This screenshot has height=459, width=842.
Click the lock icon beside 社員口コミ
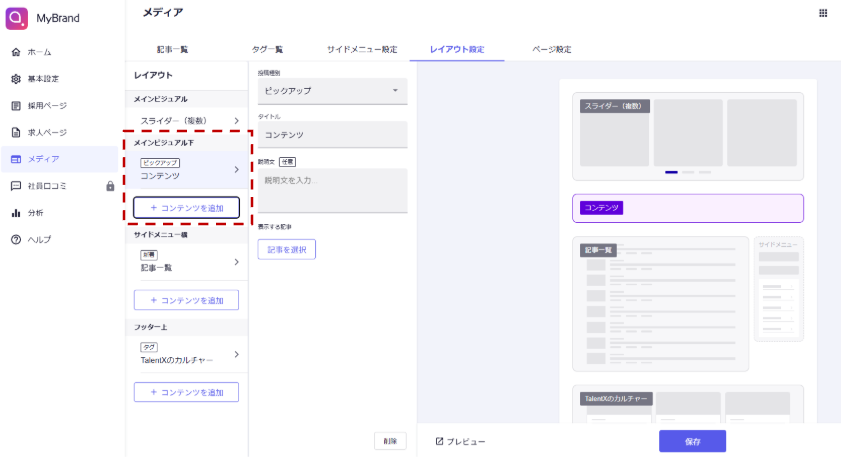pos(110,186)
